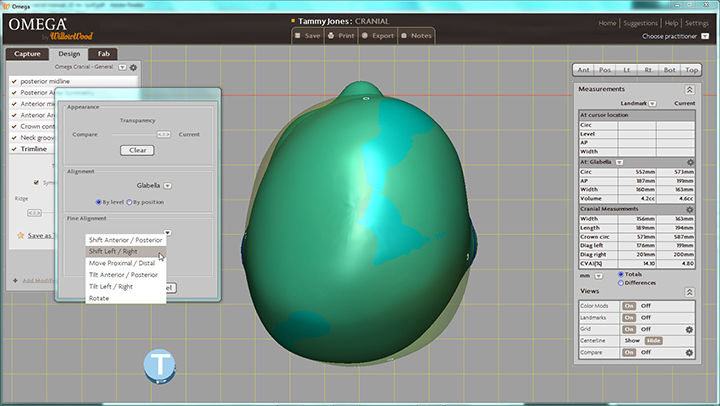720x406 pixels.
Task: Switch to the Top view
Action: click(x=691, y=70)
